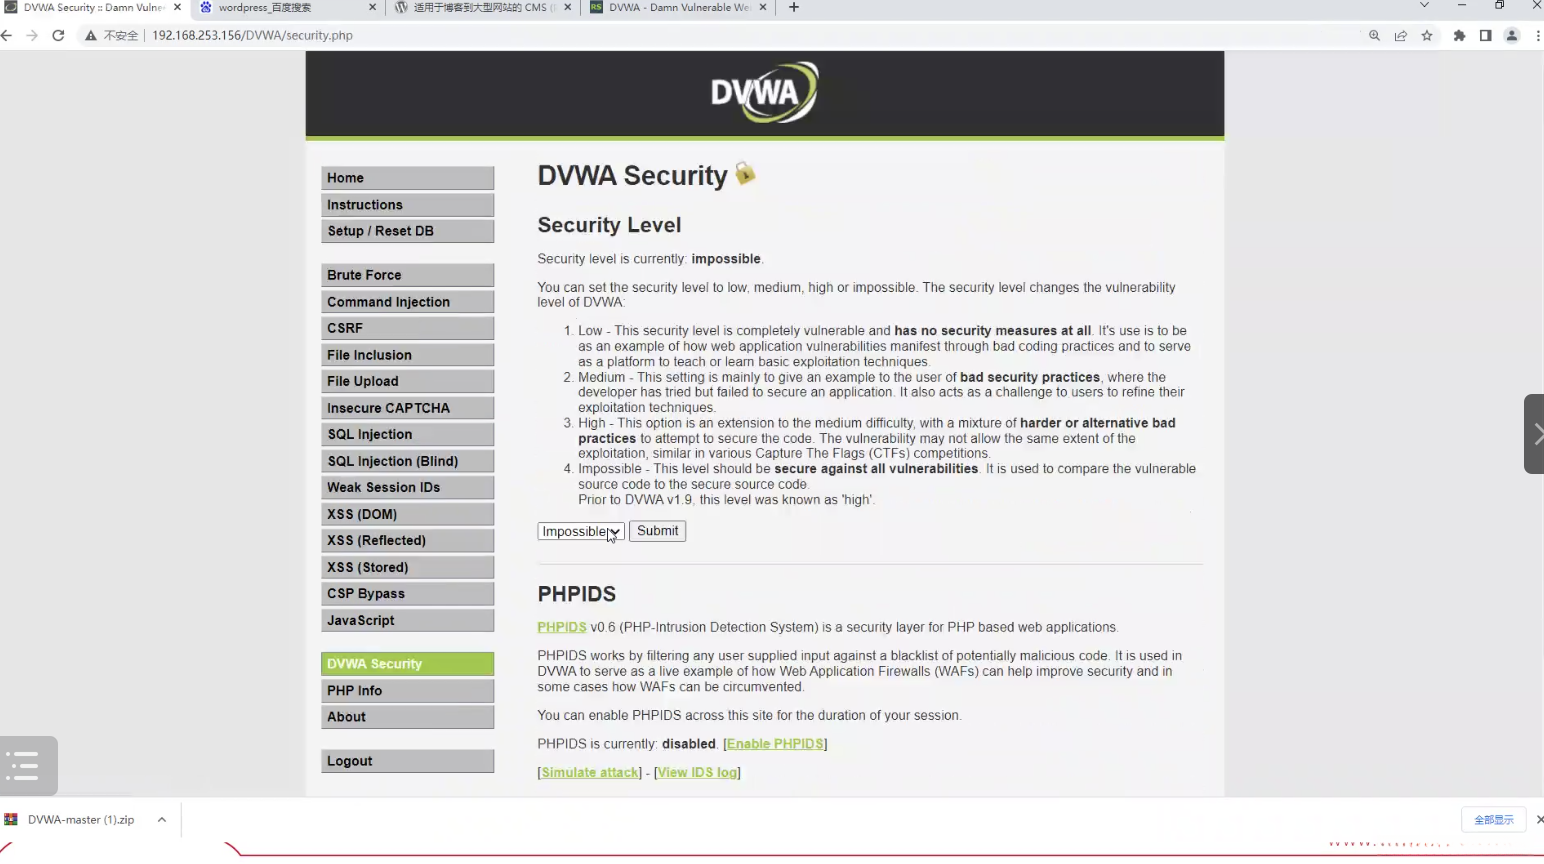
Task: Click the DVWA logo in the header
Action: (765, 93)
